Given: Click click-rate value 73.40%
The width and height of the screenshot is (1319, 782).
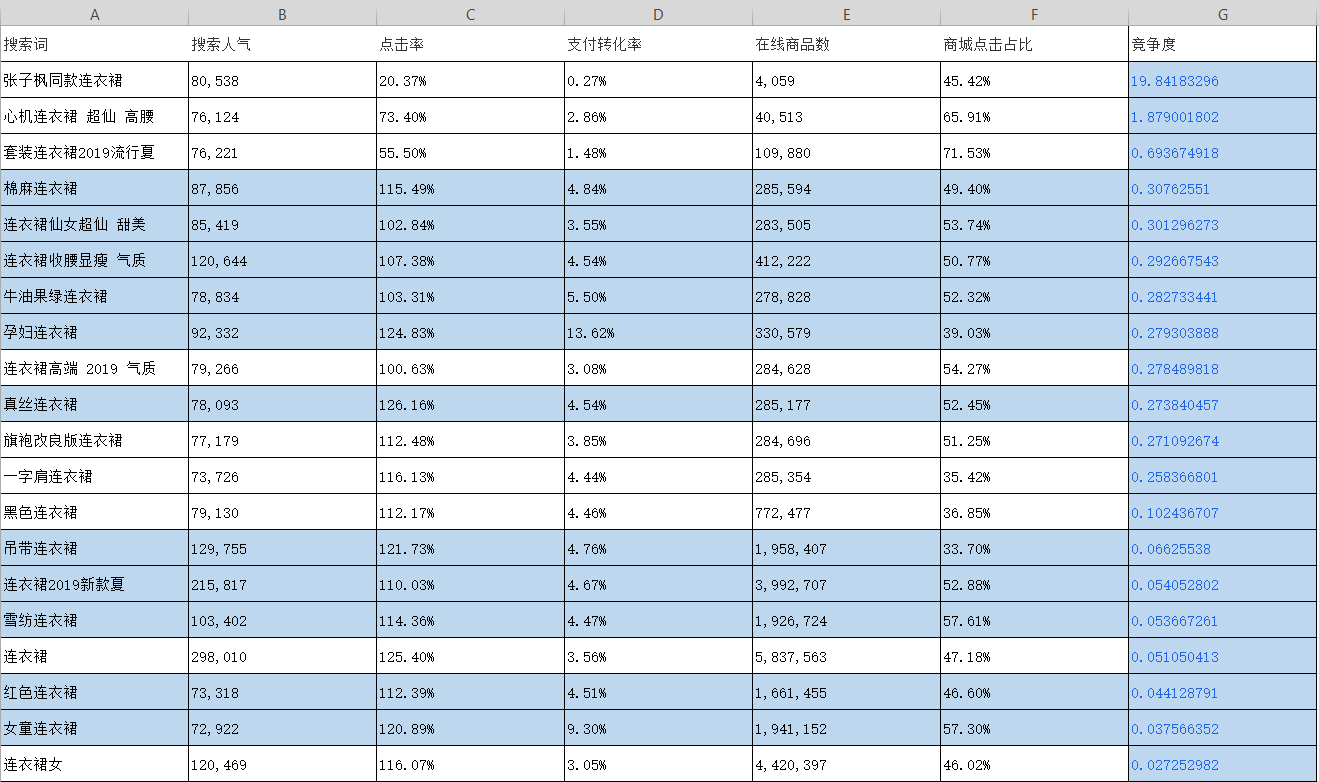Looking at the screenshot, I should (x=470, y=116).
